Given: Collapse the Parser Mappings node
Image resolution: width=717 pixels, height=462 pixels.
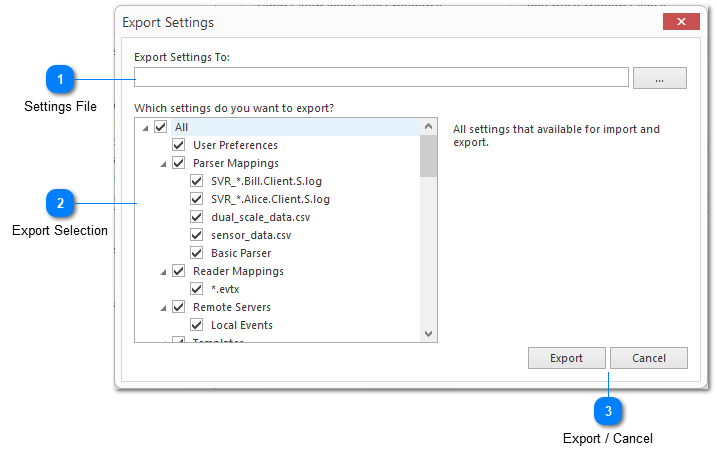Looking at the screenshot, I should click(x=163, y=164).
